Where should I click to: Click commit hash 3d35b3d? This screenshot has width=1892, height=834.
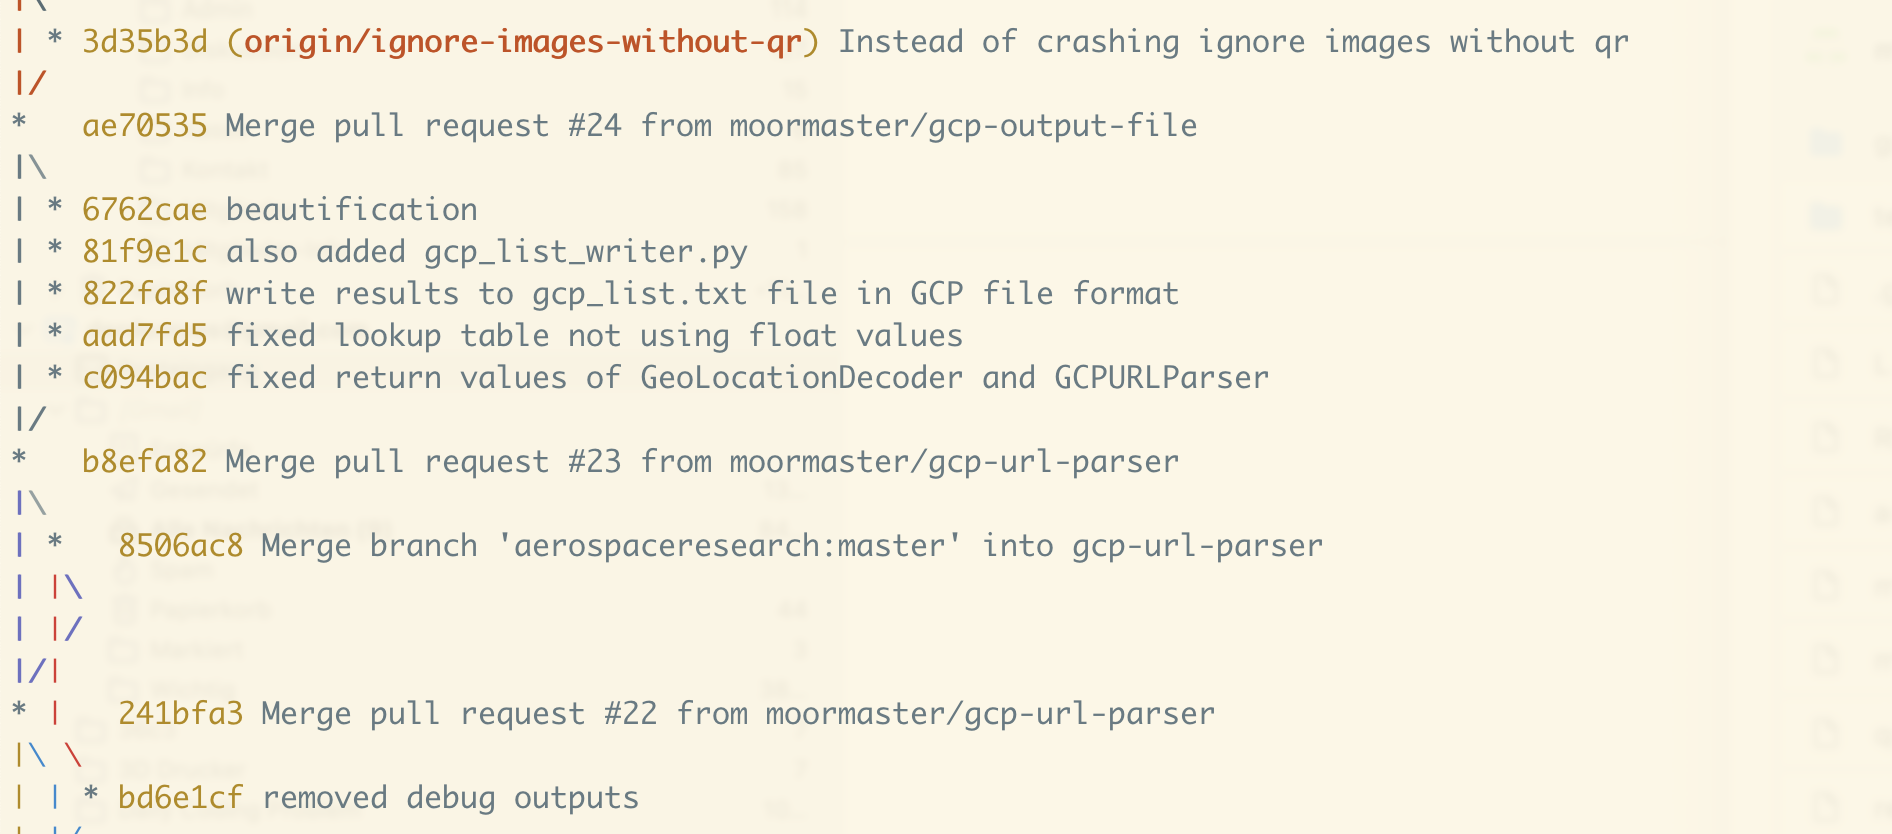144,42
